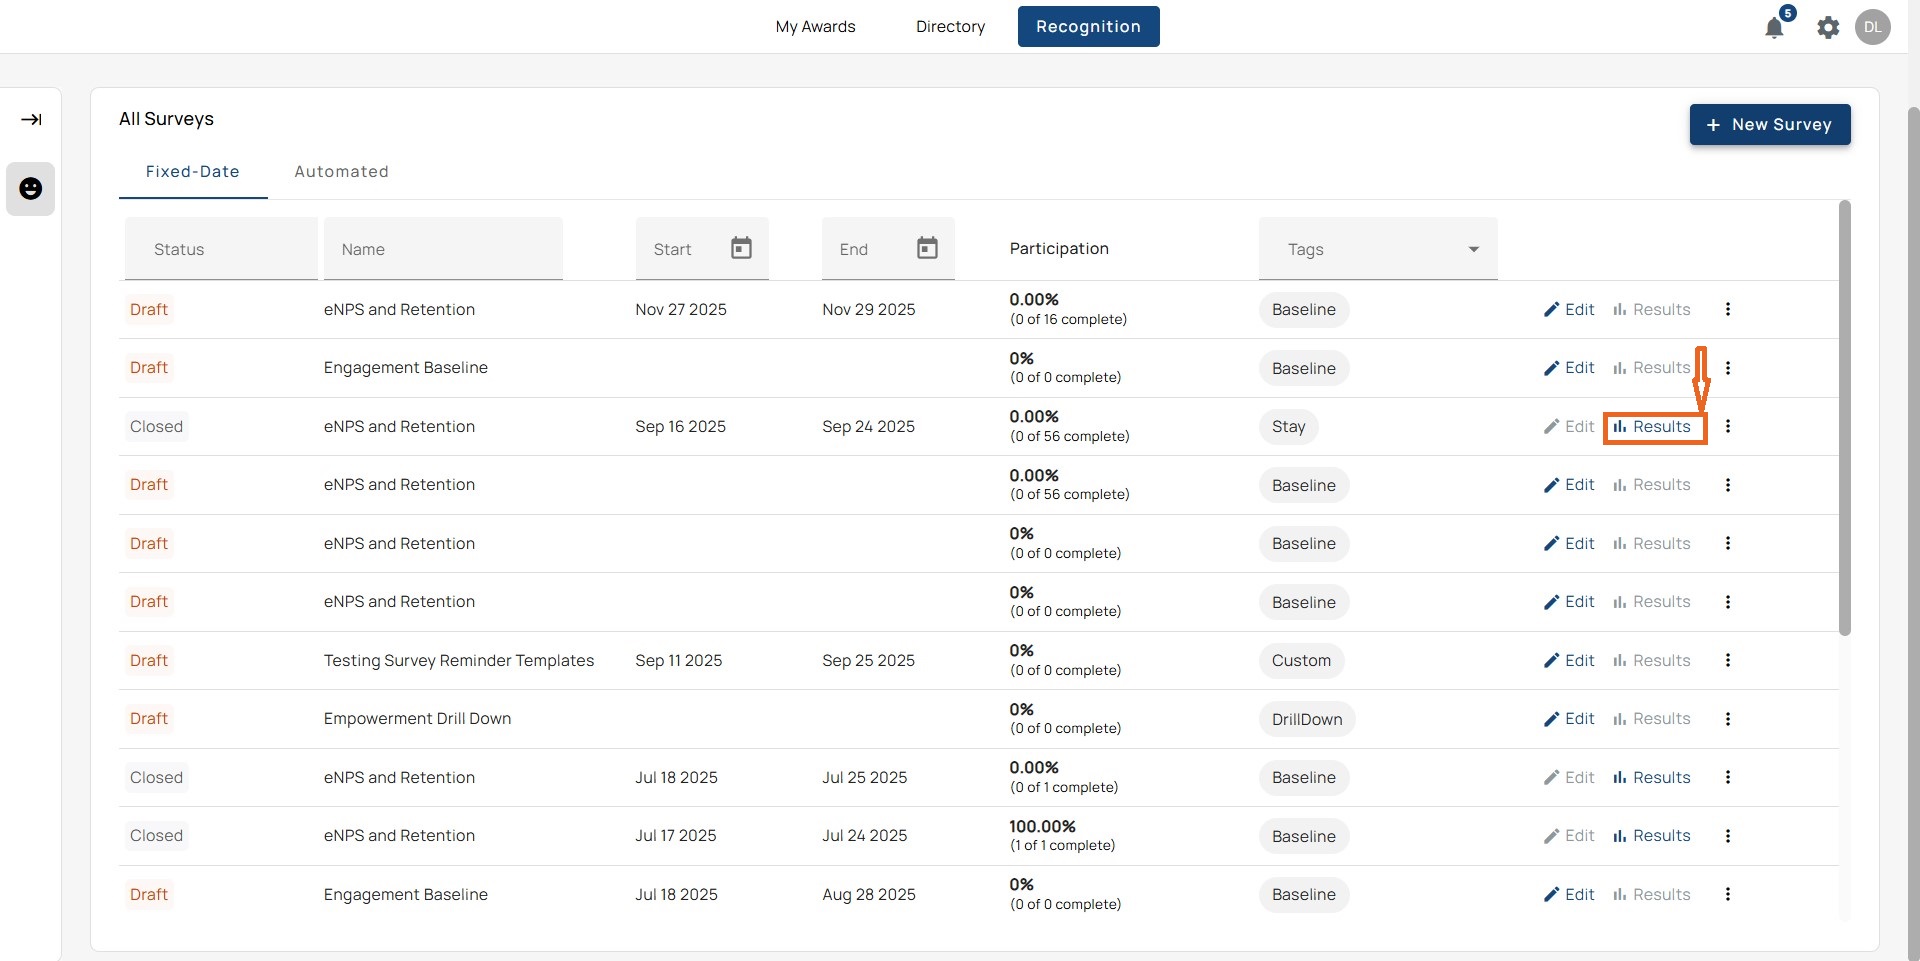
Task: Click the Jul 24 2025 end date
Action: [864, 836]
